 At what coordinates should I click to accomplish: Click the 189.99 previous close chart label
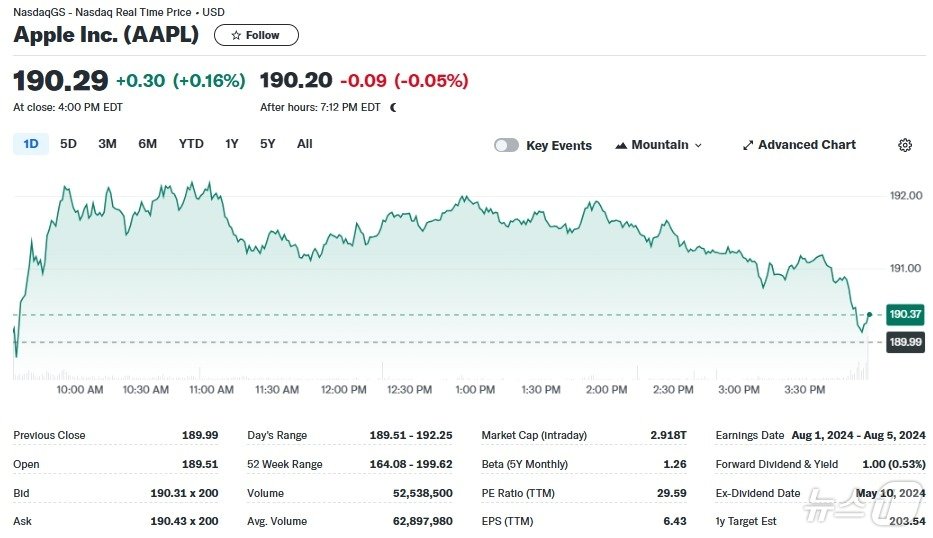click(904, 342)
